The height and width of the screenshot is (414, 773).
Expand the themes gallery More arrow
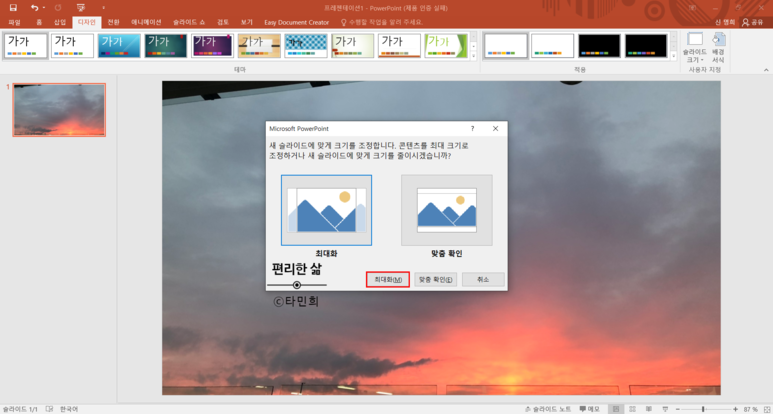tap(474, 56)
